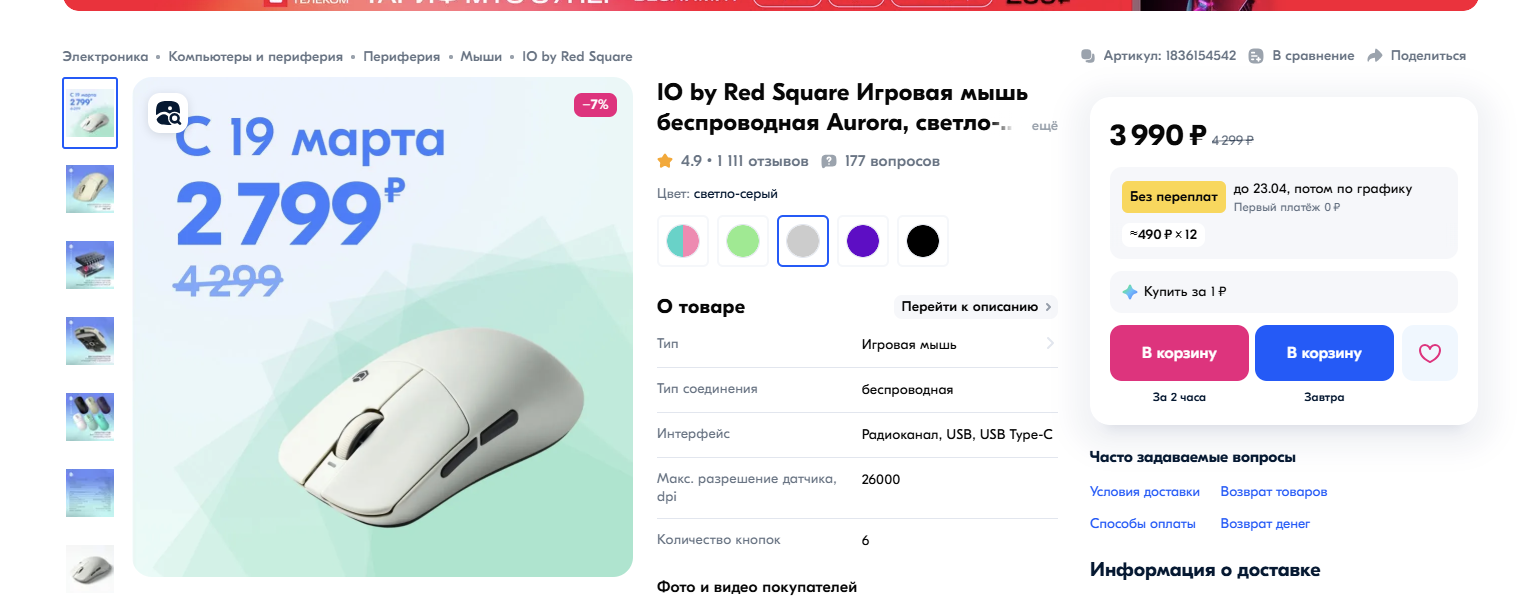1523x596 pixels.
Task: Copy the article number via Артикул icon
Action: (1089, 56)
